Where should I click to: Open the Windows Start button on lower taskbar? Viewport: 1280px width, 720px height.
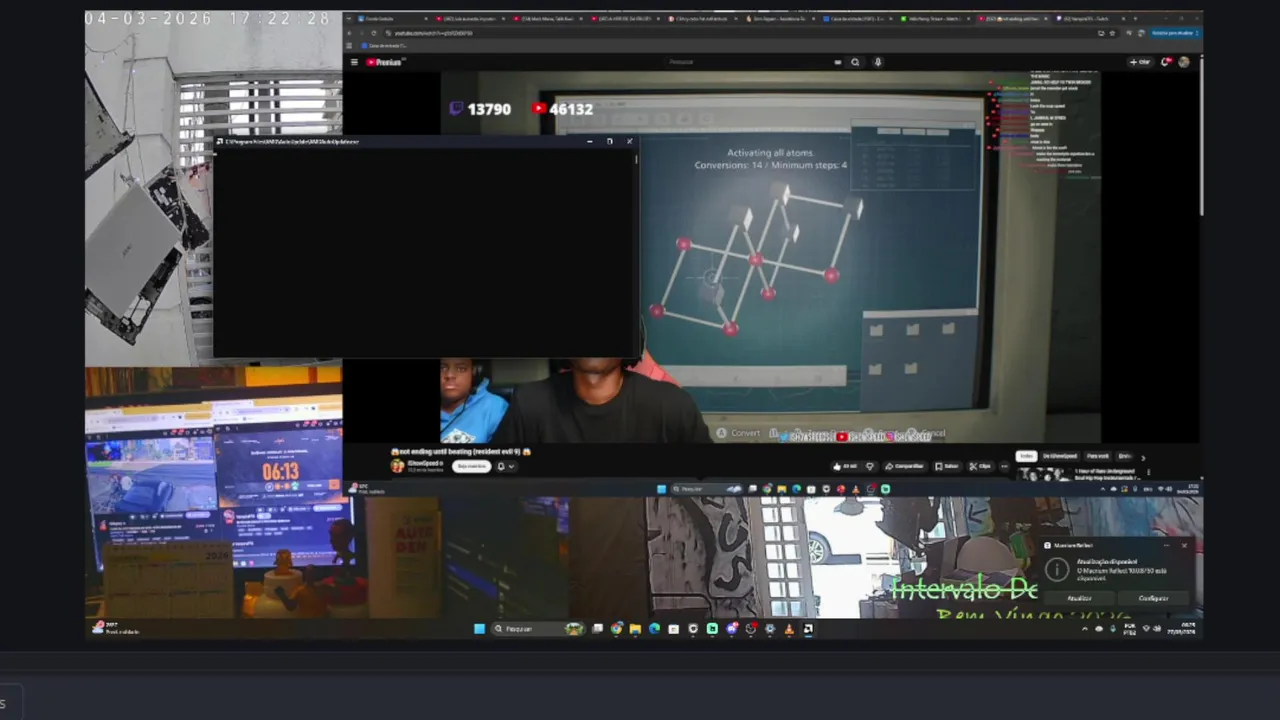coord(479,629)
